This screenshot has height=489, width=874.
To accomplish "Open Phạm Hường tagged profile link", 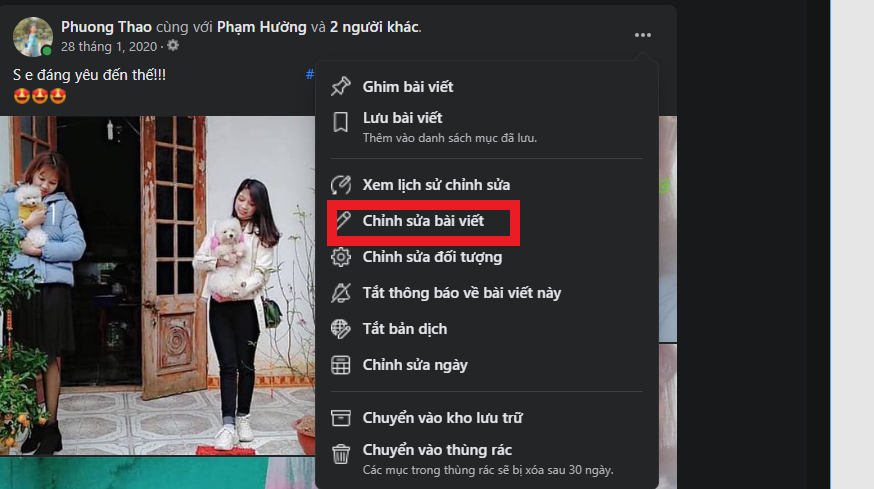I will pos(261,27).
